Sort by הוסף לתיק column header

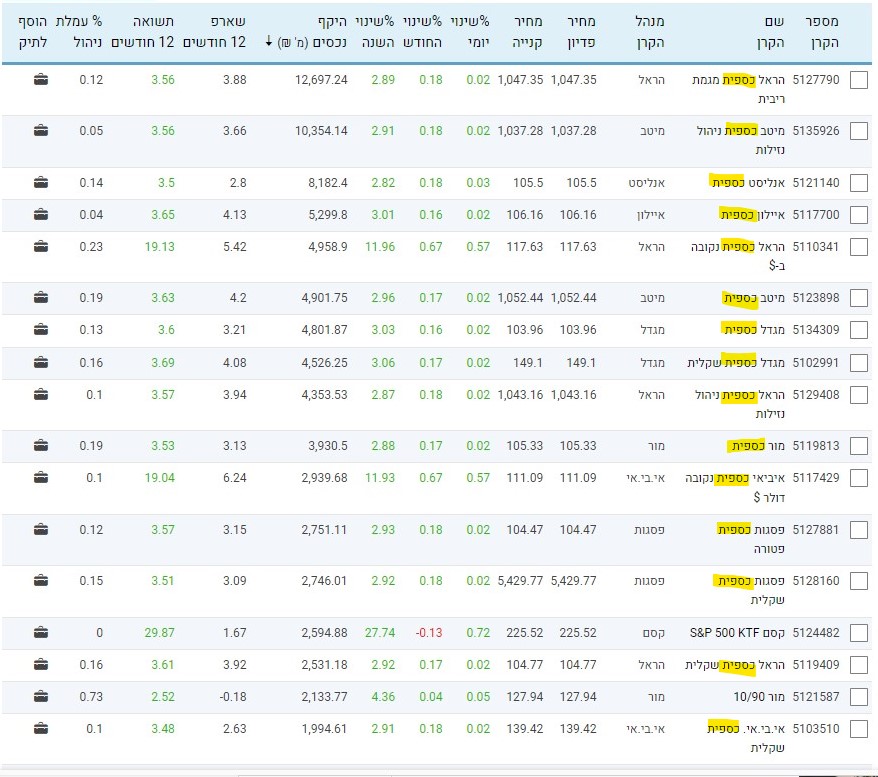tap(32, 32)
